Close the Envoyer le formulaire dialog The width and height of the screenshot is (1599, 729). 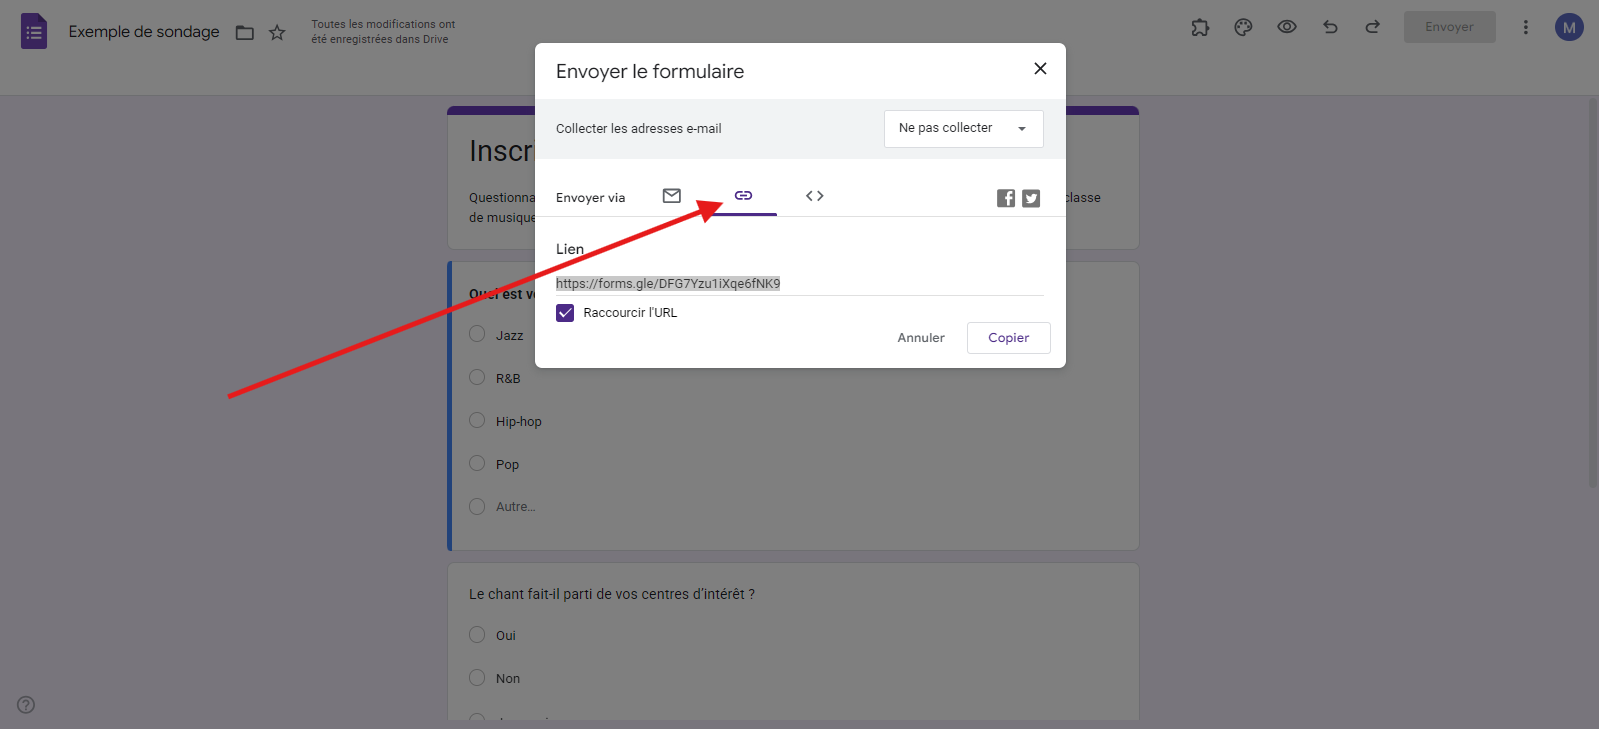1040,68
